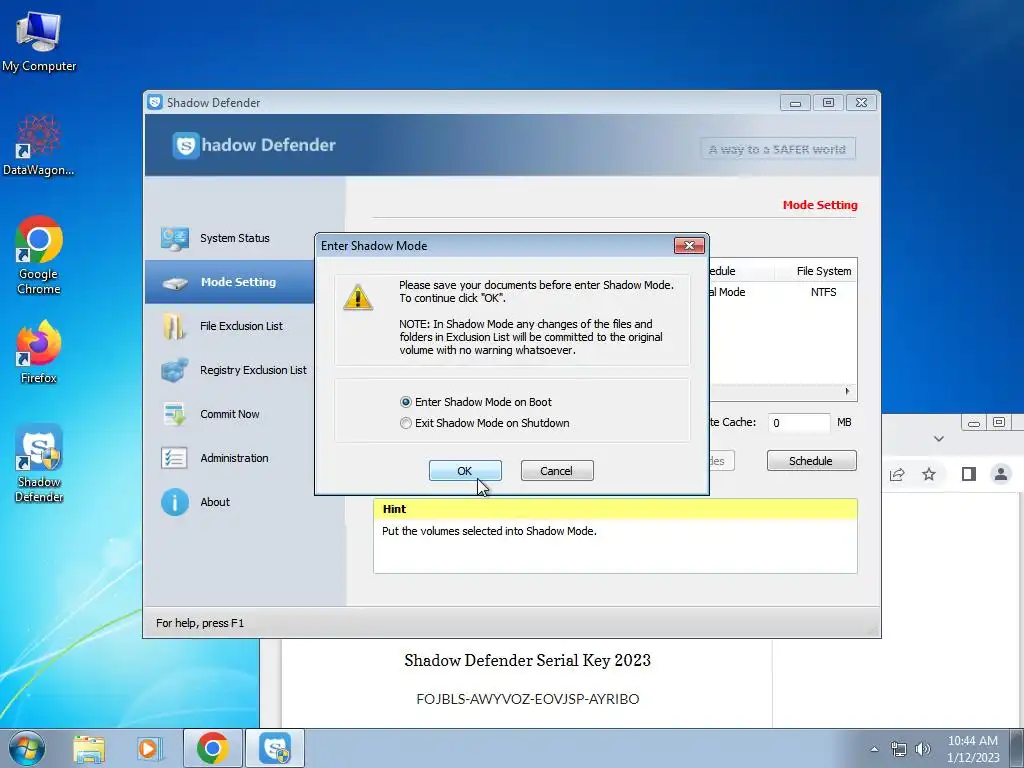The width and height of the screenshot is (1024, 768).
Task: Click the 'Shadow Defender Serial Key 2023' heading
Action: (x=528, y=660)
